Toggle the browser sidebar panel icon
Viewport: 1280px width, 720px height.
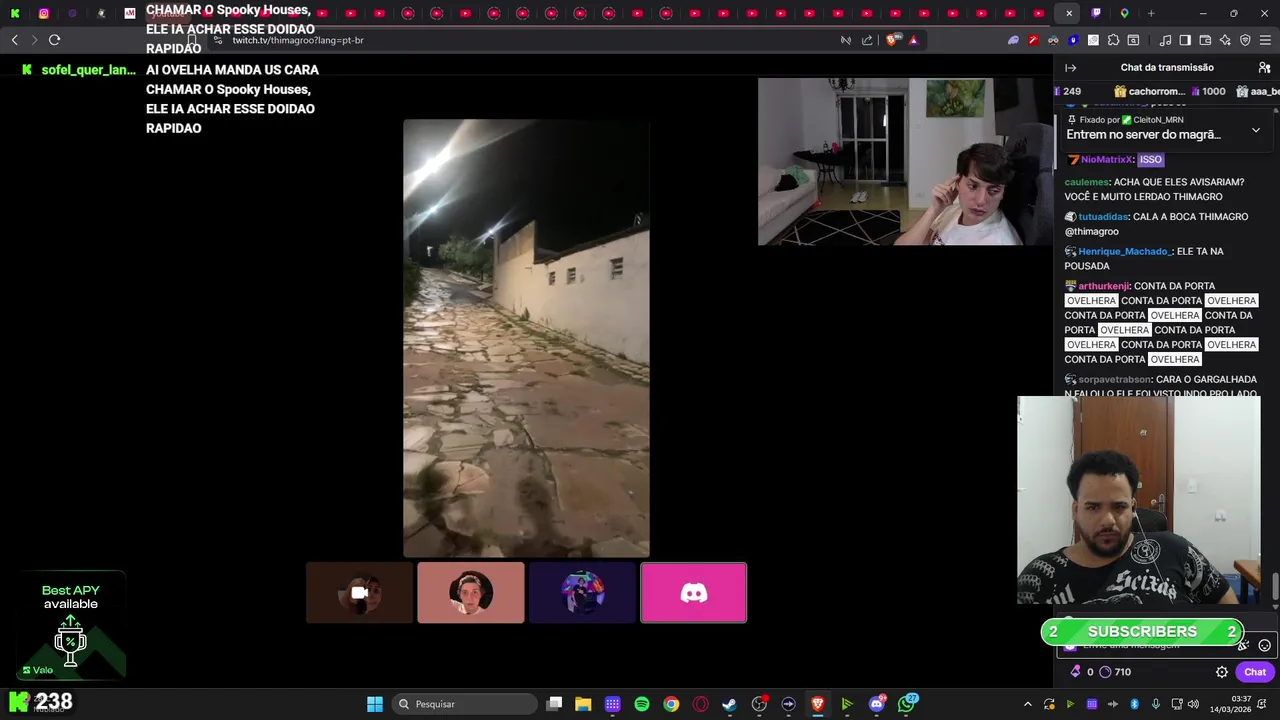(1185, 40)
